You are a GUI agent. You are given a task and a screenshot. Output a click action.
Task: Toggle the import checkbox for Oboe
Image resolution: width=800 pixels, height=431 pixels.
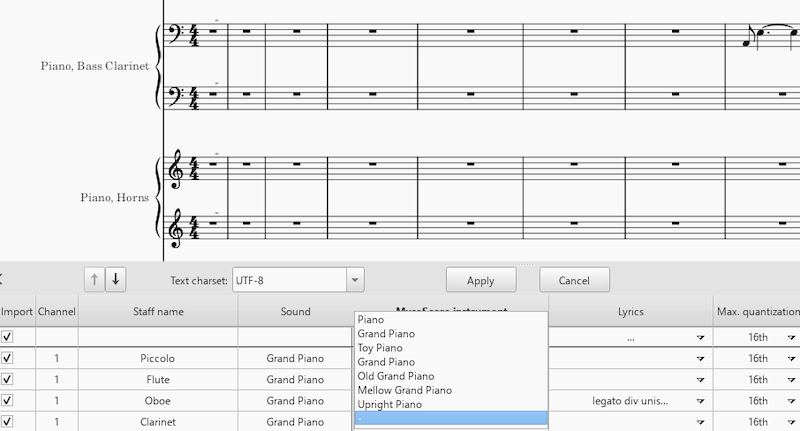8,402
